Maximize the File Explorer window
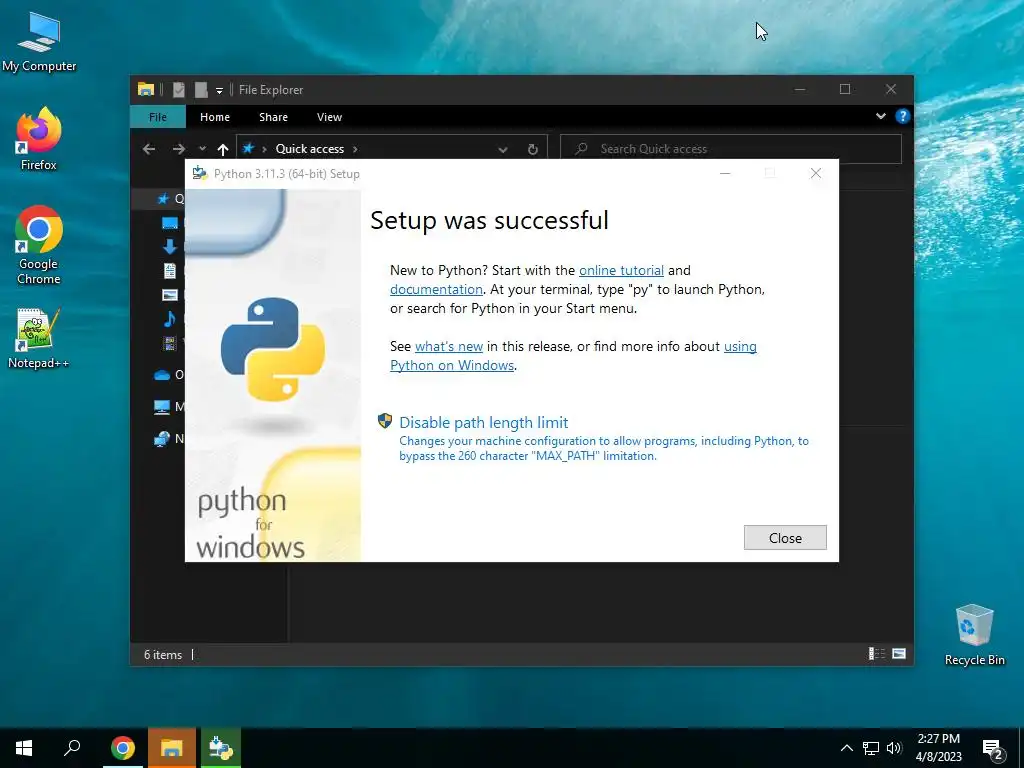 844,89
